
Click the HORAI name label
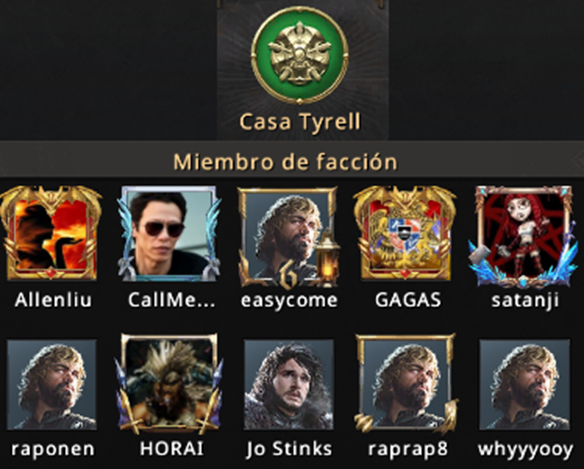(172, 449)
